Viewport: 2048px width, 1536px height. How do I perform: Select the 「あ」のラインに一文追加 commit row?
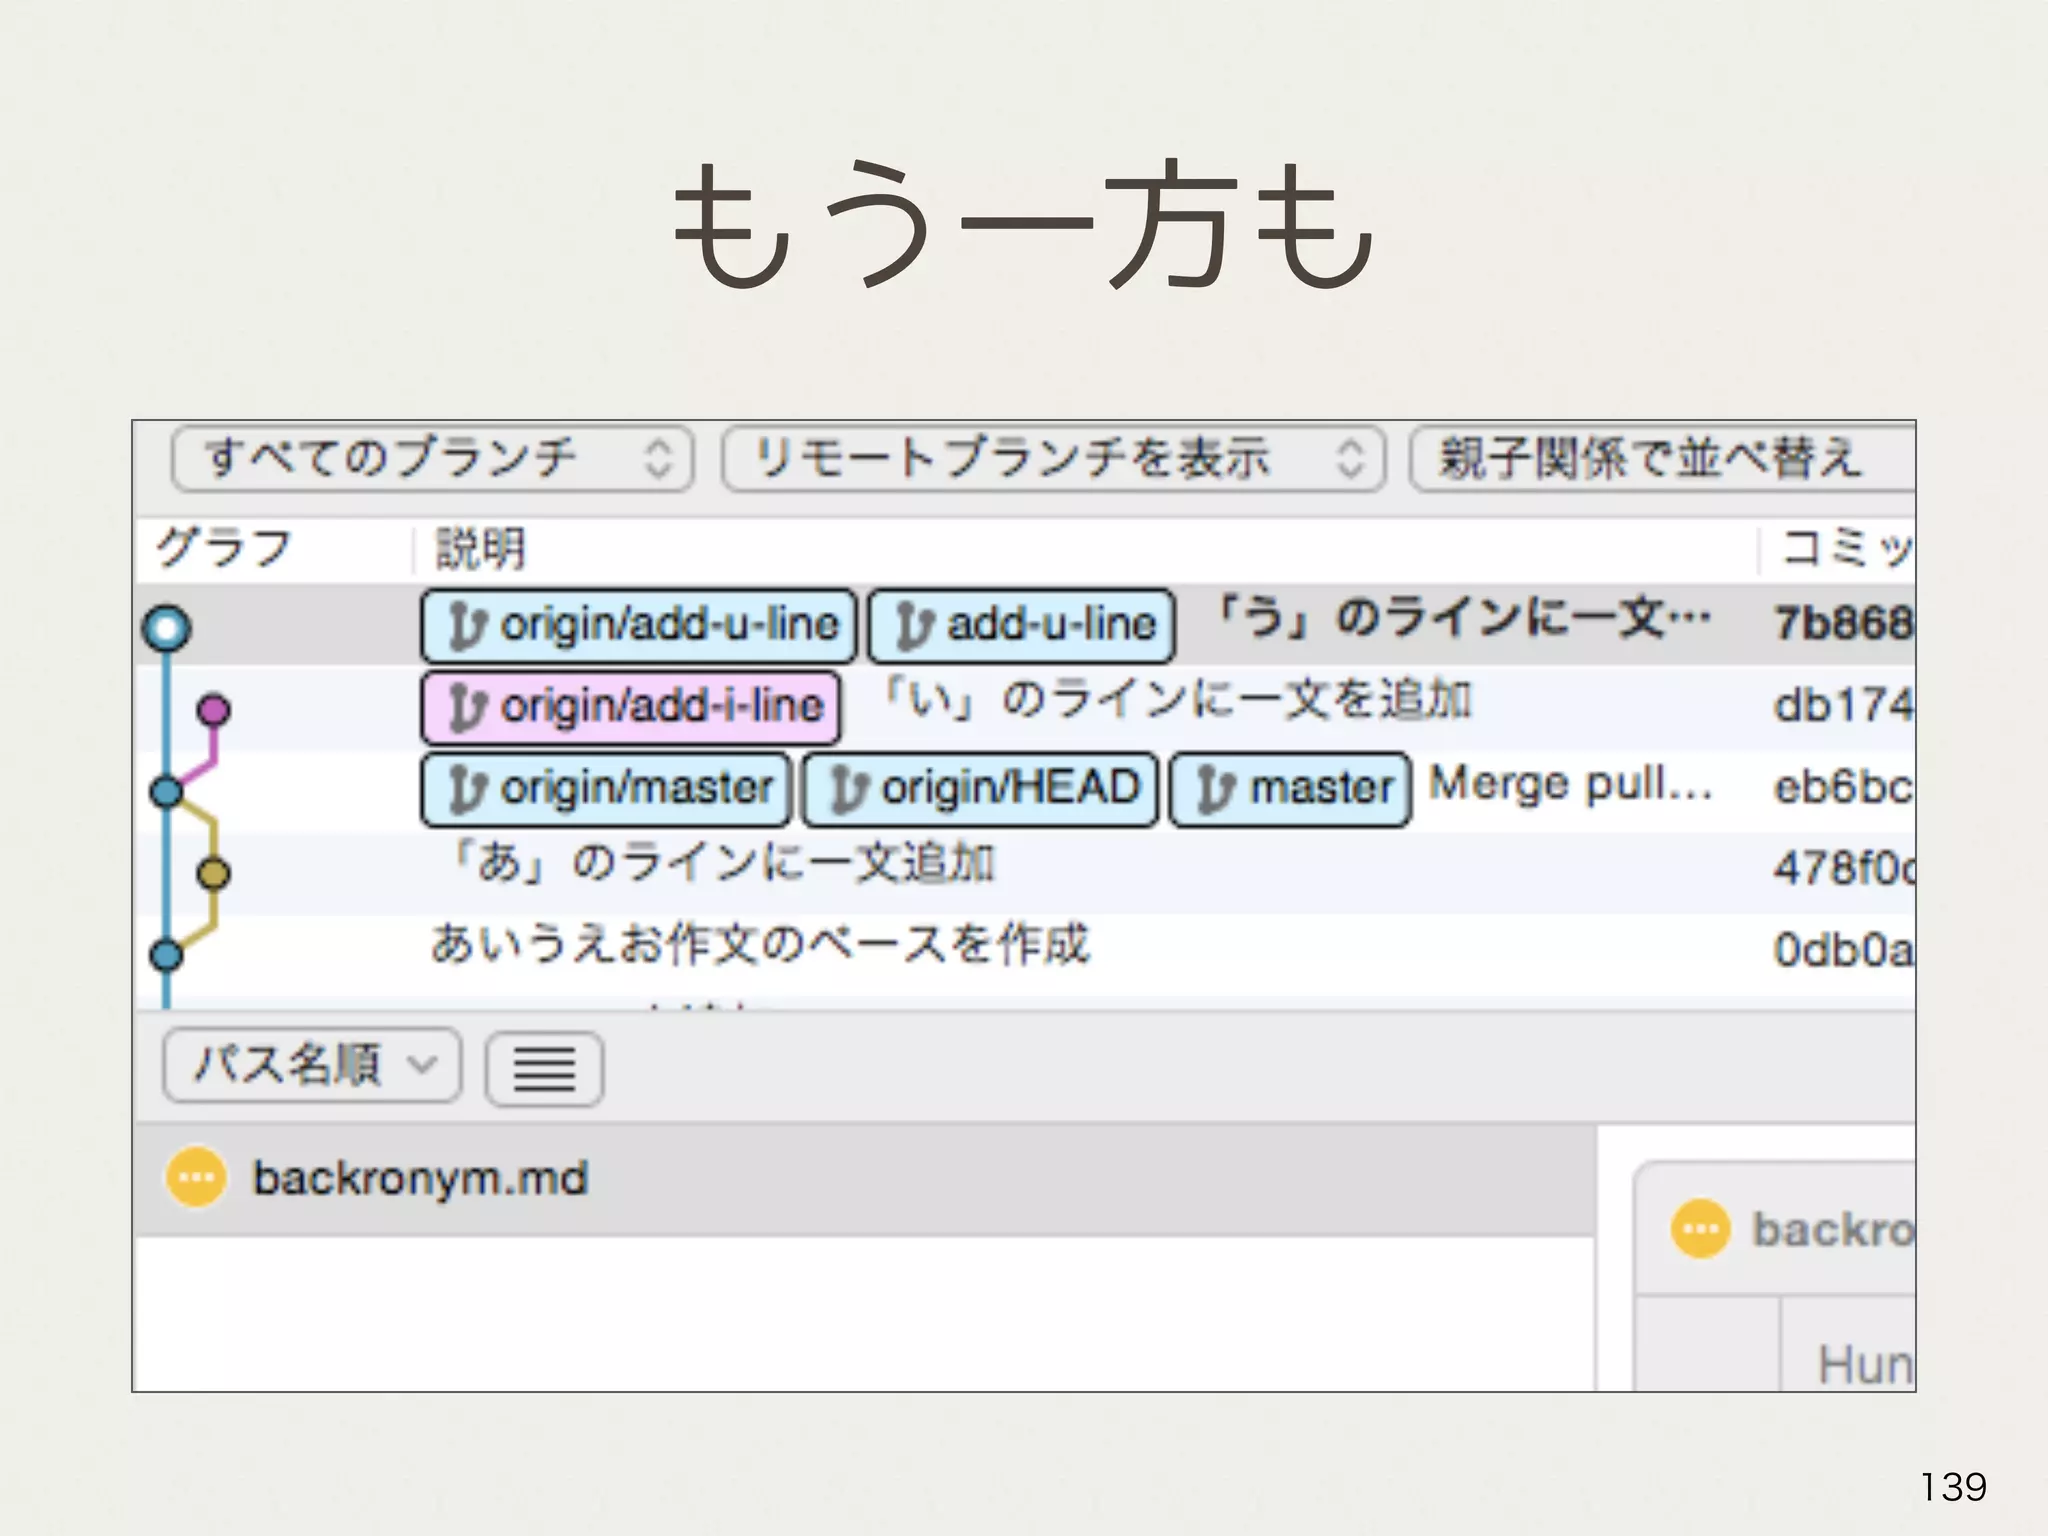720,864
